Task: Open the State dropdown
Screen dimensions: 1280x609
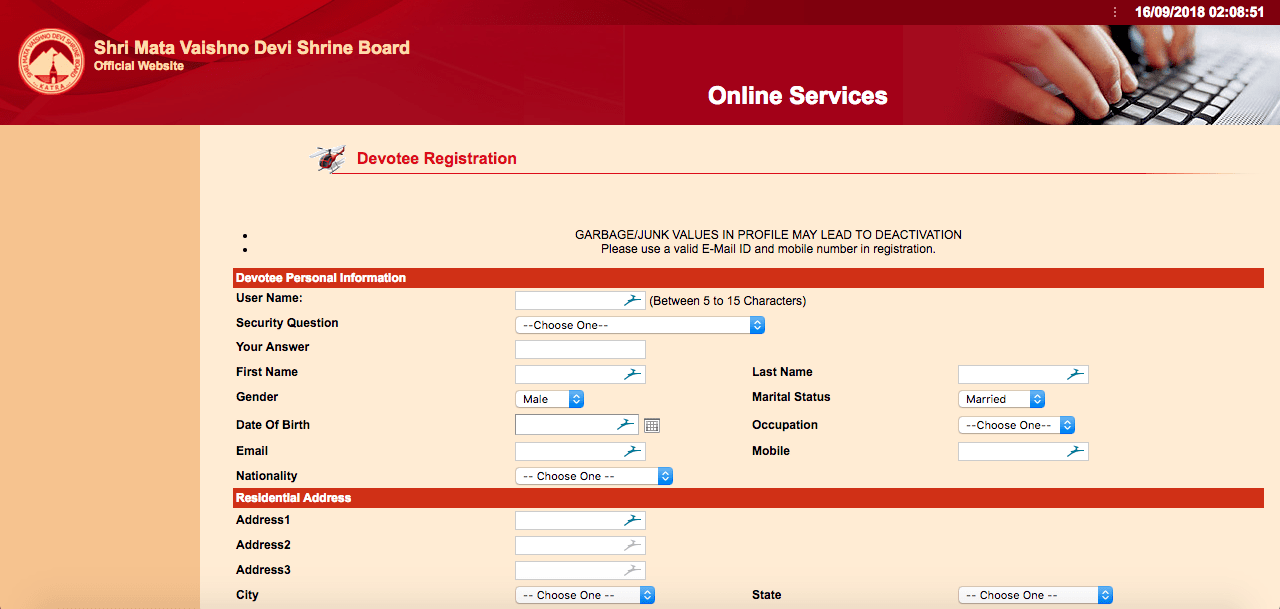Action: (x=1035, y=595)
